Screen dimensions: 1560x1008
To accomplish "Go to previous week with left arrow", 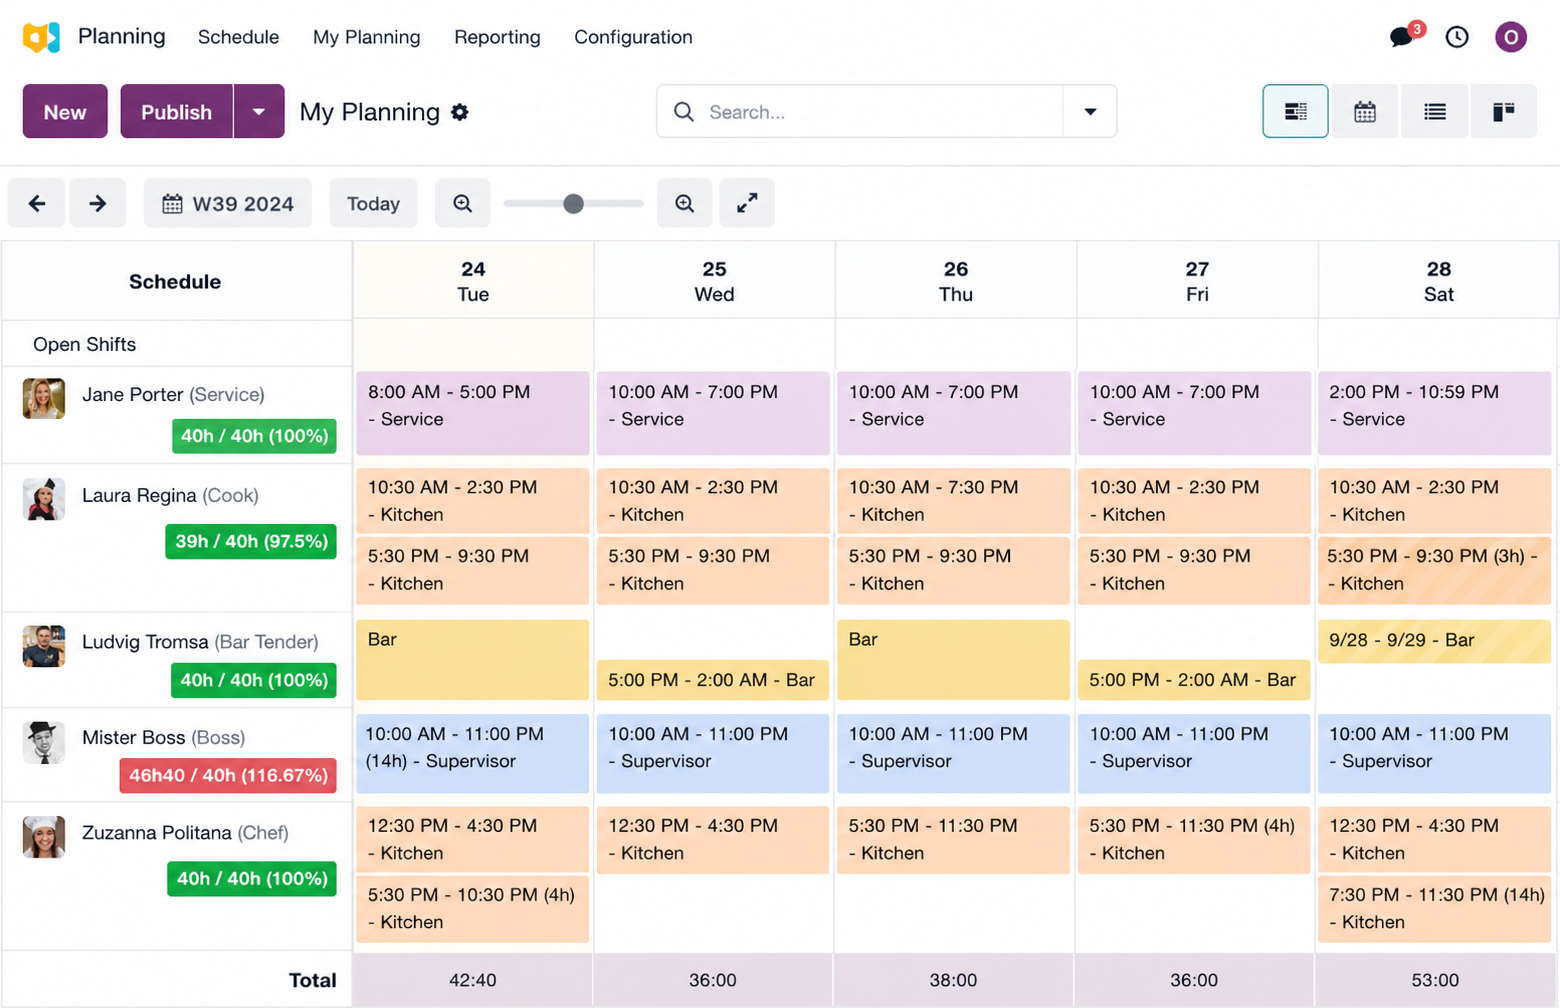I will 37,204.
